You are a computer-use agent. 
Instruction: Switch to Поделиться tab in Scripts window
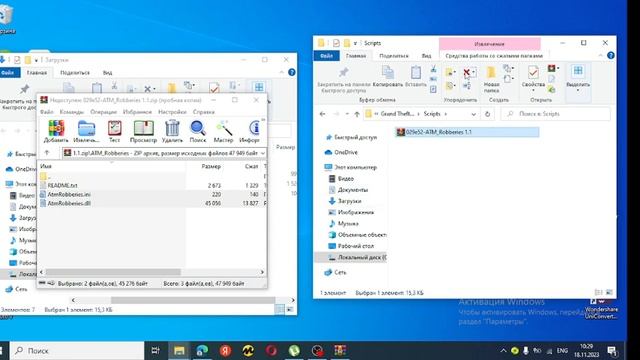(x=393, y=56)
